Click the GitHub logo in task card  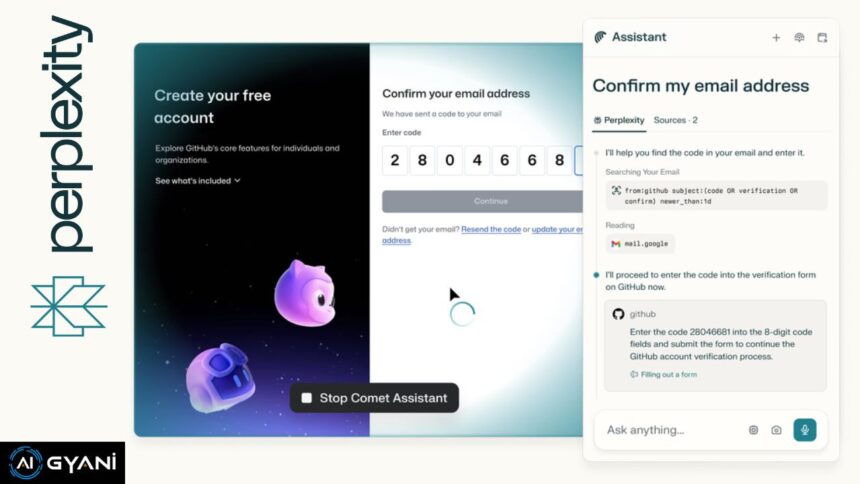(618, 314)
